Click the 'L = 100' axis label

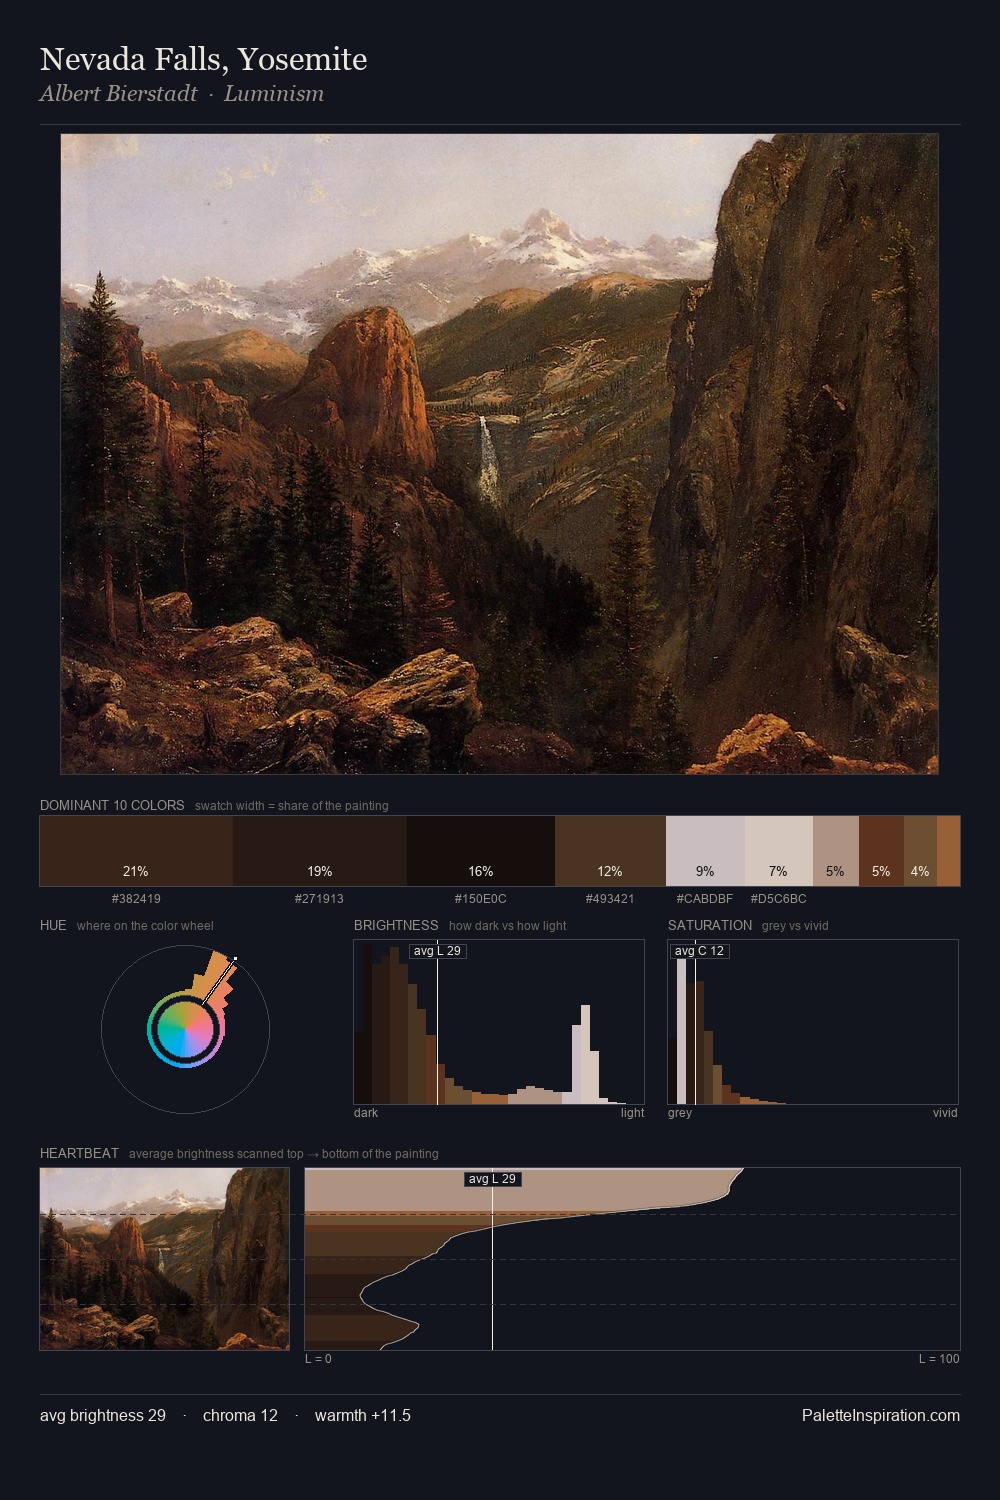[939, 1359]
